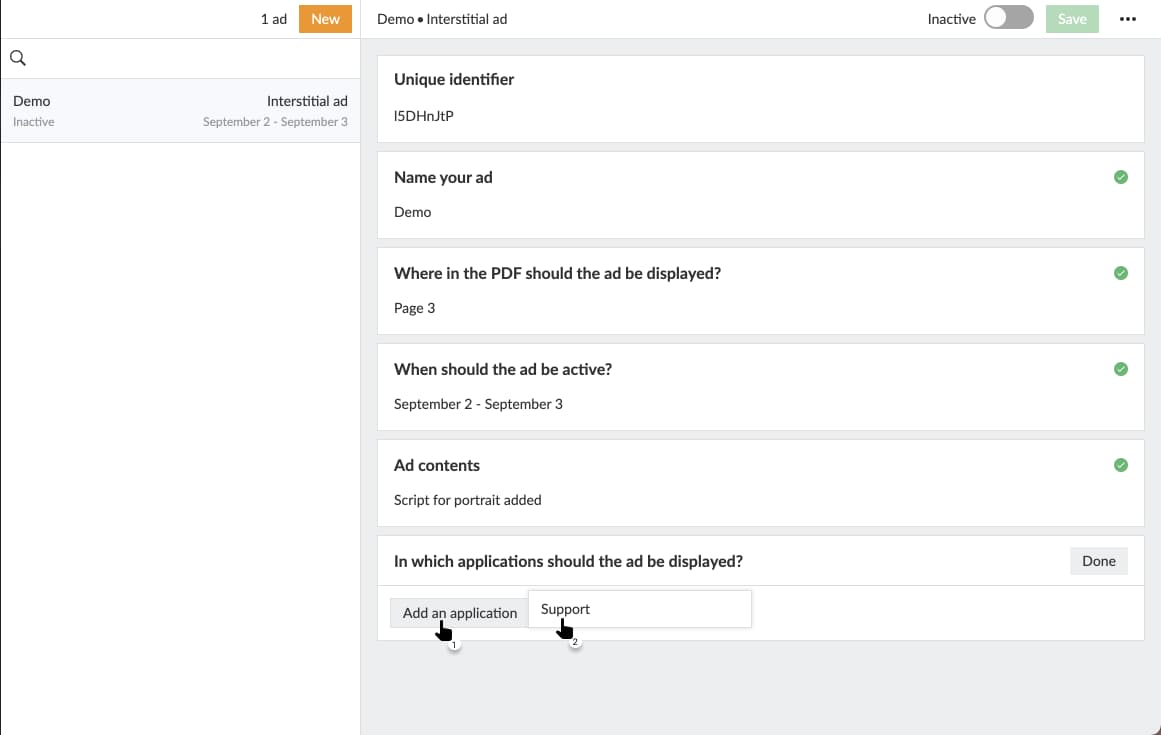Click the September 2 - September 3 date range
This screenshot has height=735, width=1161.
[478, 403]
